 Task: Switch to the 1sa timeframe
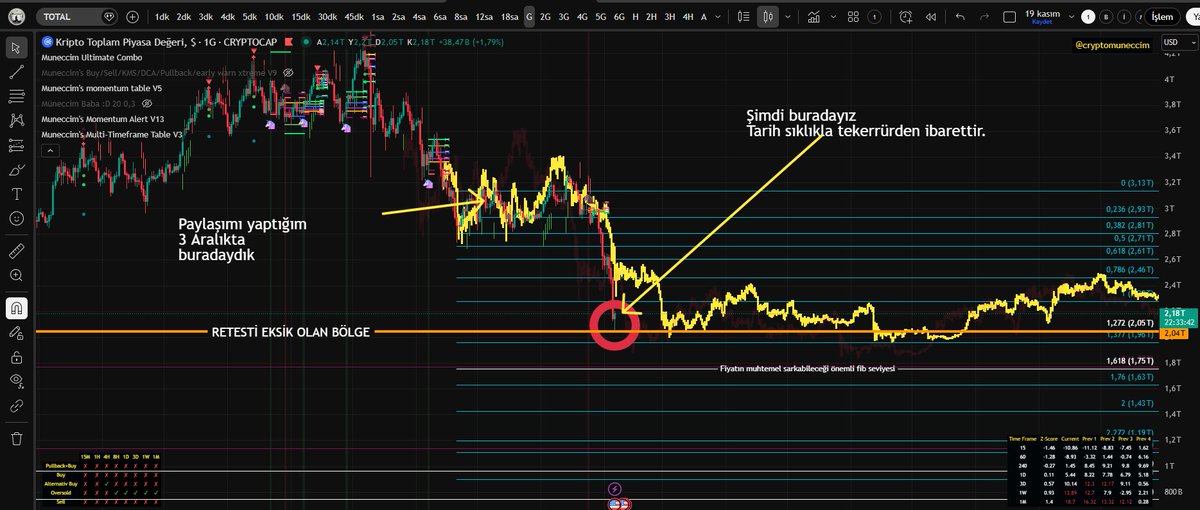[378, 17]
